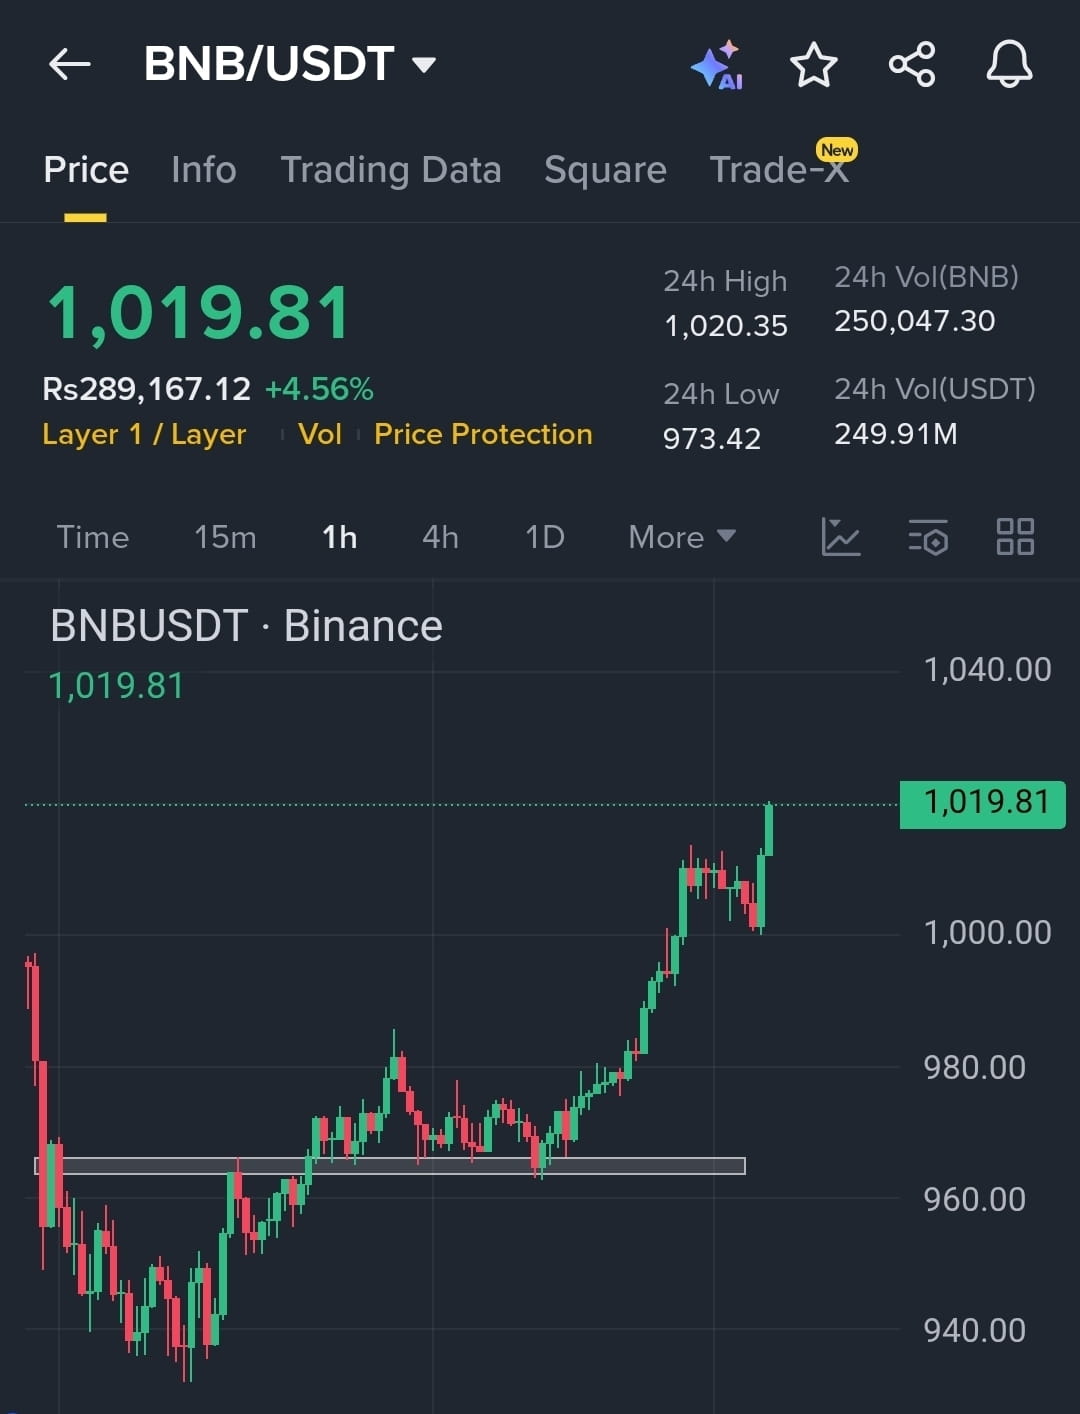The height and width of the screenshot is (1414, 1080).
Task: Select the 15m chart interval
Action: 225,537
